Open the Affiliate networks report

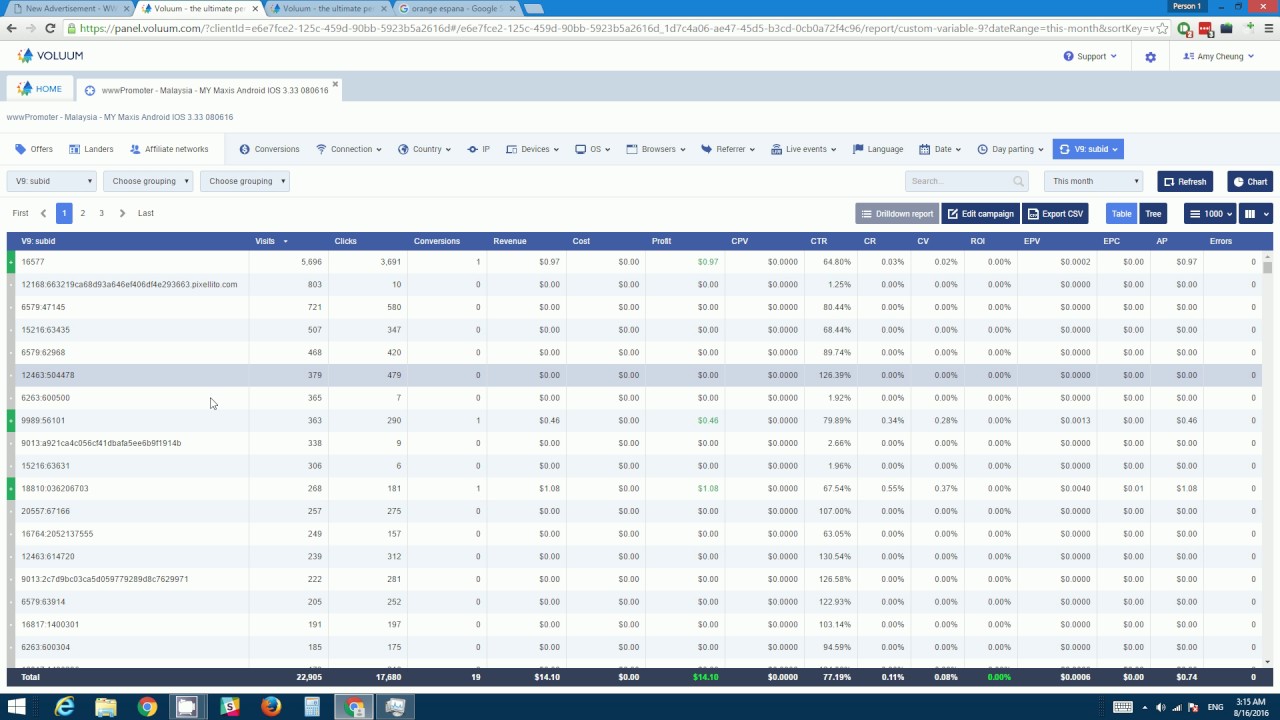[x=169, y=149]
